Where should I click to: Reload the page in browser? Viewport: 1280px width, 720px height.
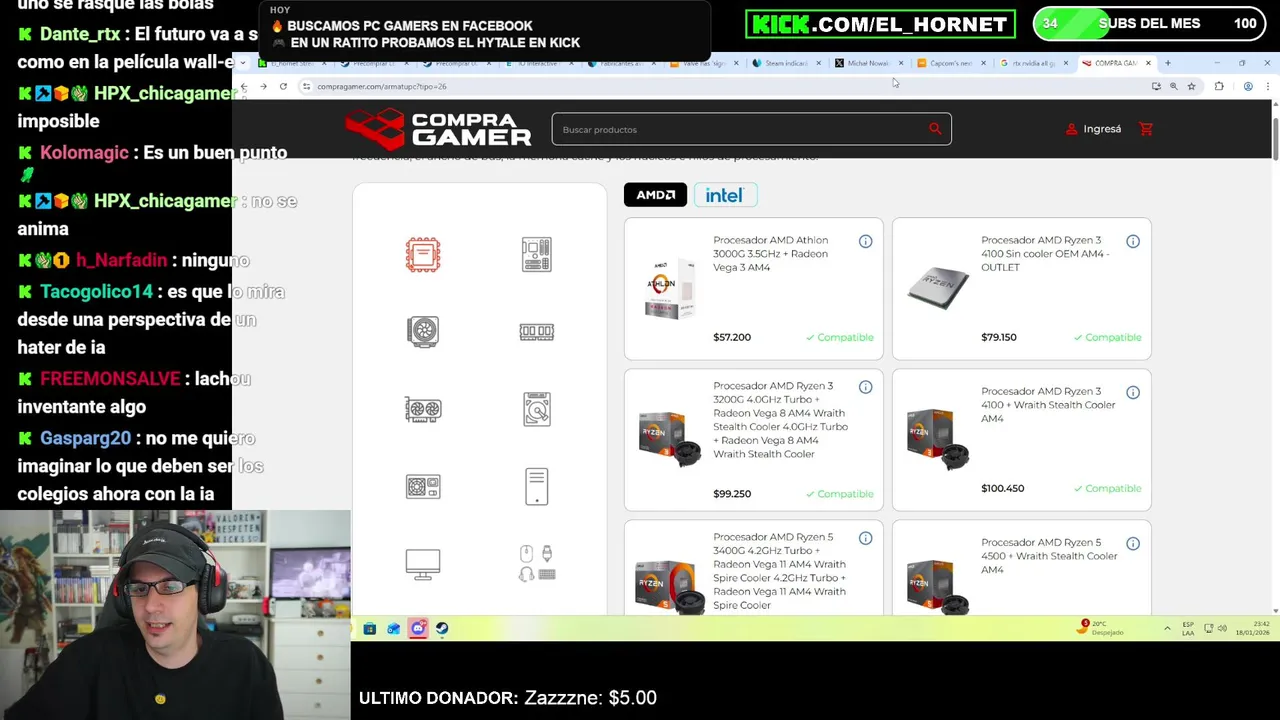pyautogui.click(x=283, y=87)
